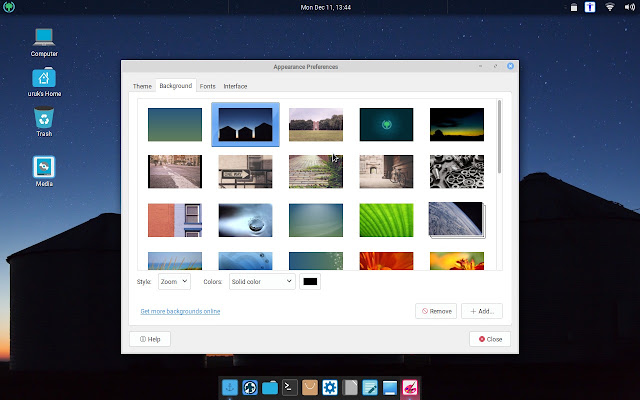The image size is (640, 400).
Task: Switch to the Theme tab
Action: click(142, 86)
